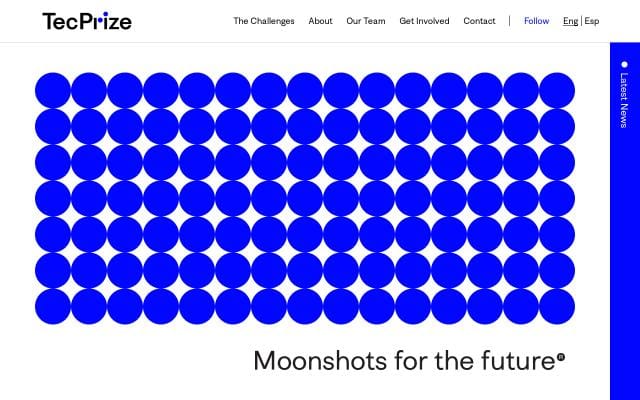
Task: Click the registered mark after future
Action: tap(561, 357)
